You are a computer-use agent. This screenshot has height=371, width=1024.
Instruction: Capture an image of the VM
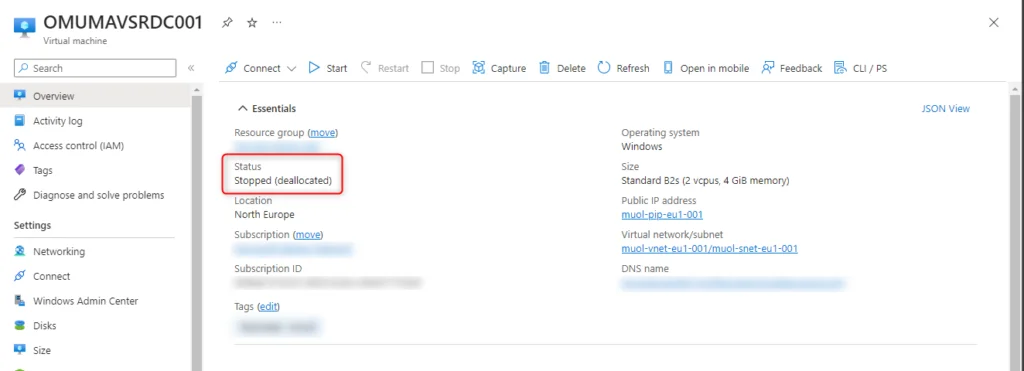click(x=499, y=68)
